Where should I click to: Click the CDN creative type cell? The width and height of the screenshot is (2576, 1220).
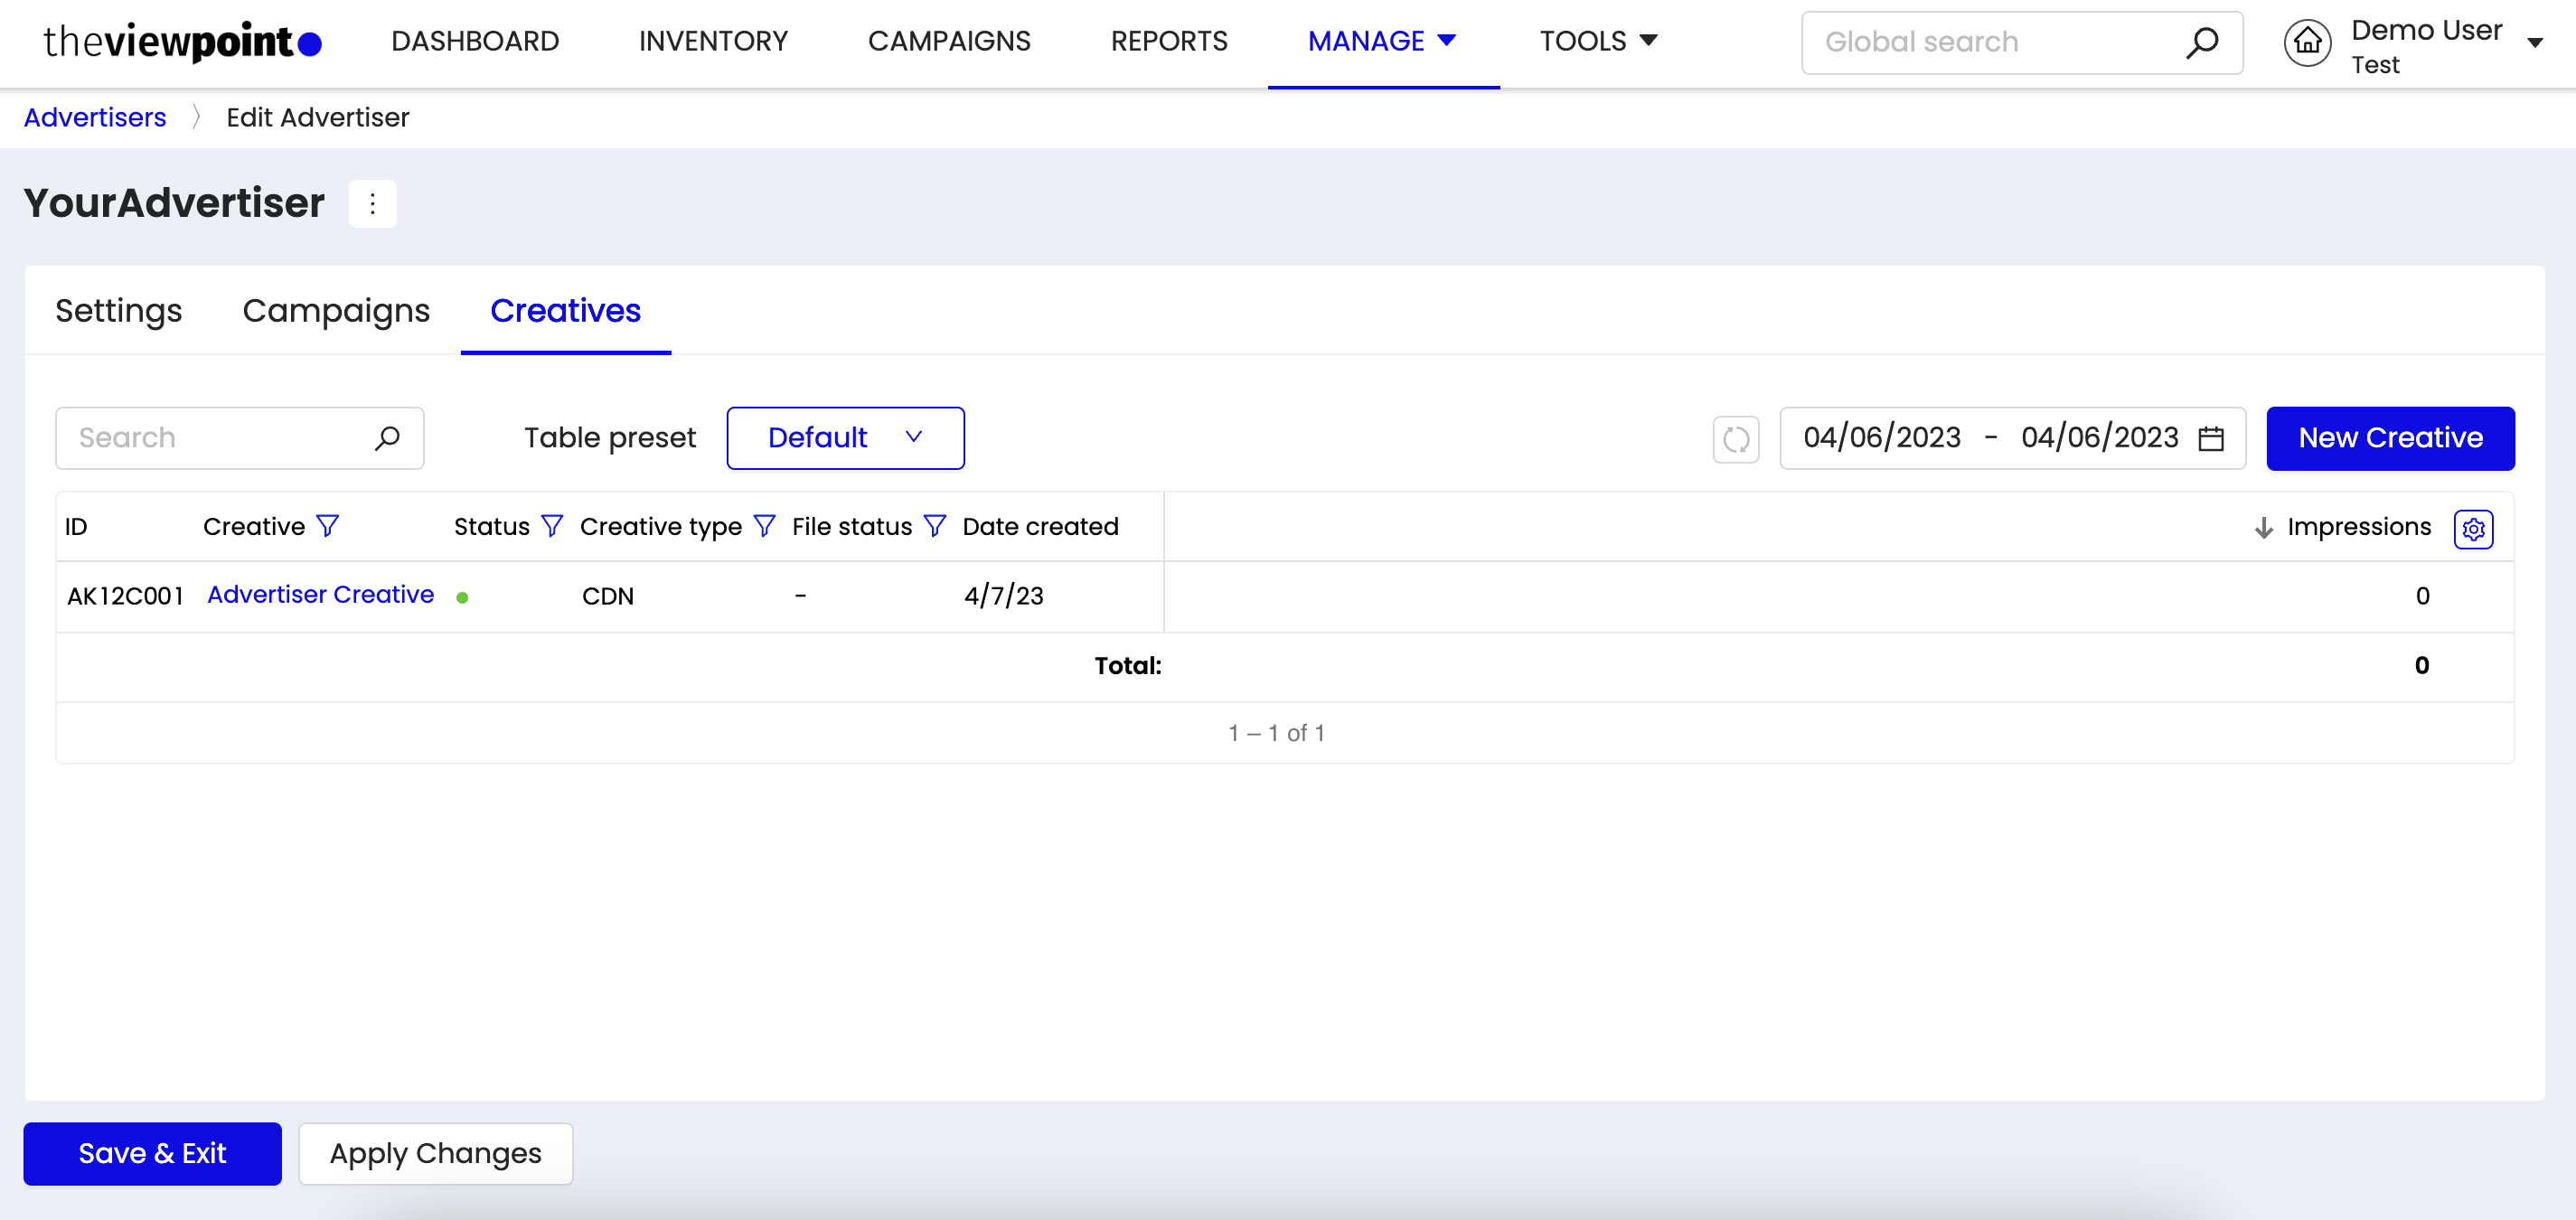[x=608, y=596]
